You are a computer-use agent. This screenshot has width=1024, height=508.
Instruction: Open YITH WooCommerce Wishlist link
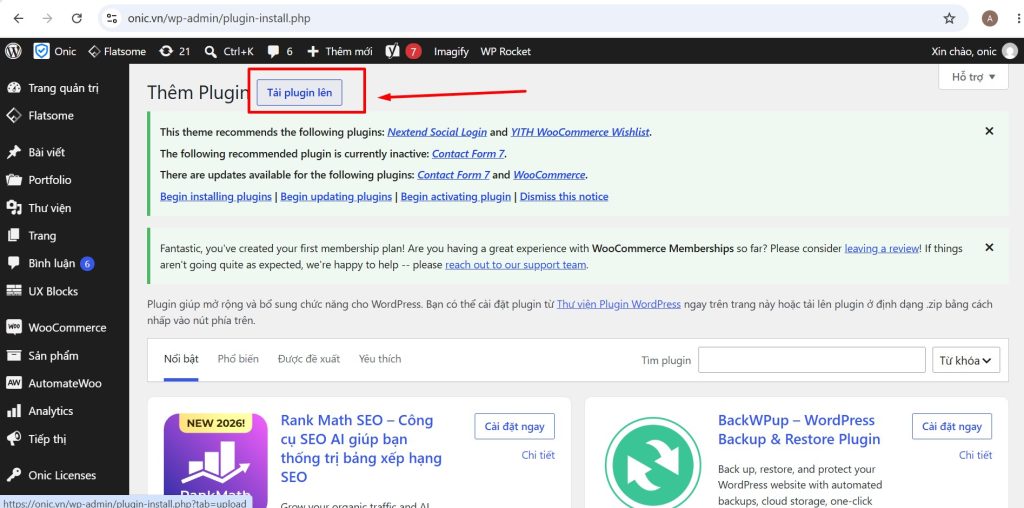tap(580, 132)
